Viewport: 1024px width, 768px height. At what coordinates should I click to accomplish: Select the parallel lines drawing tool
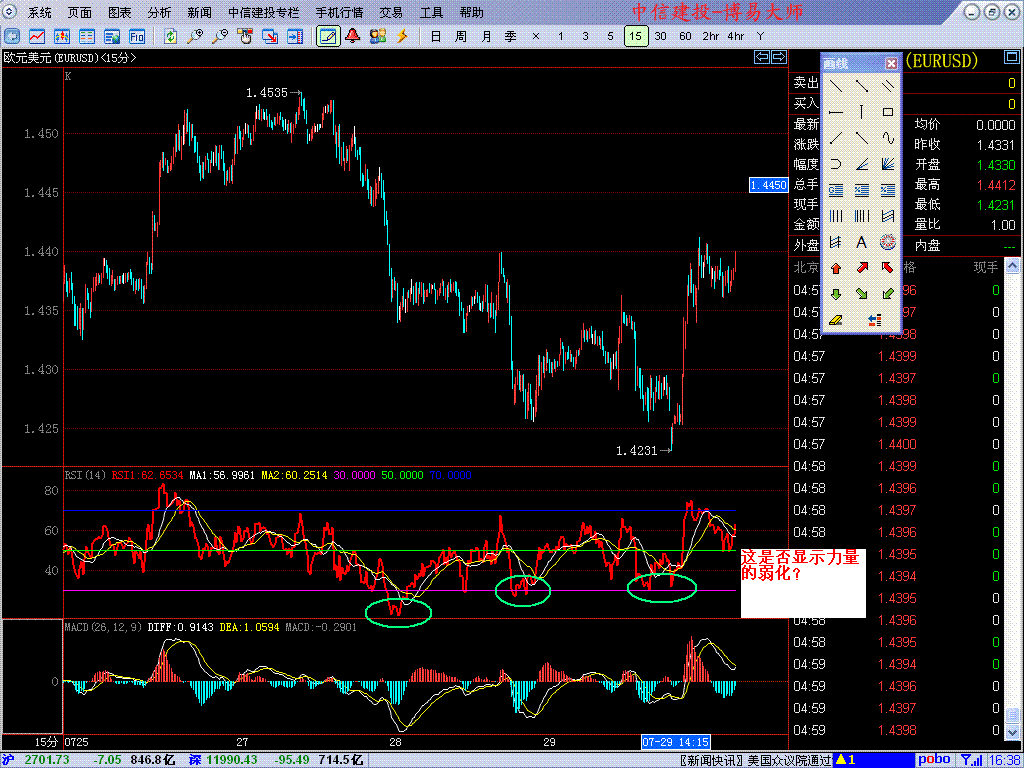[888, 86]
